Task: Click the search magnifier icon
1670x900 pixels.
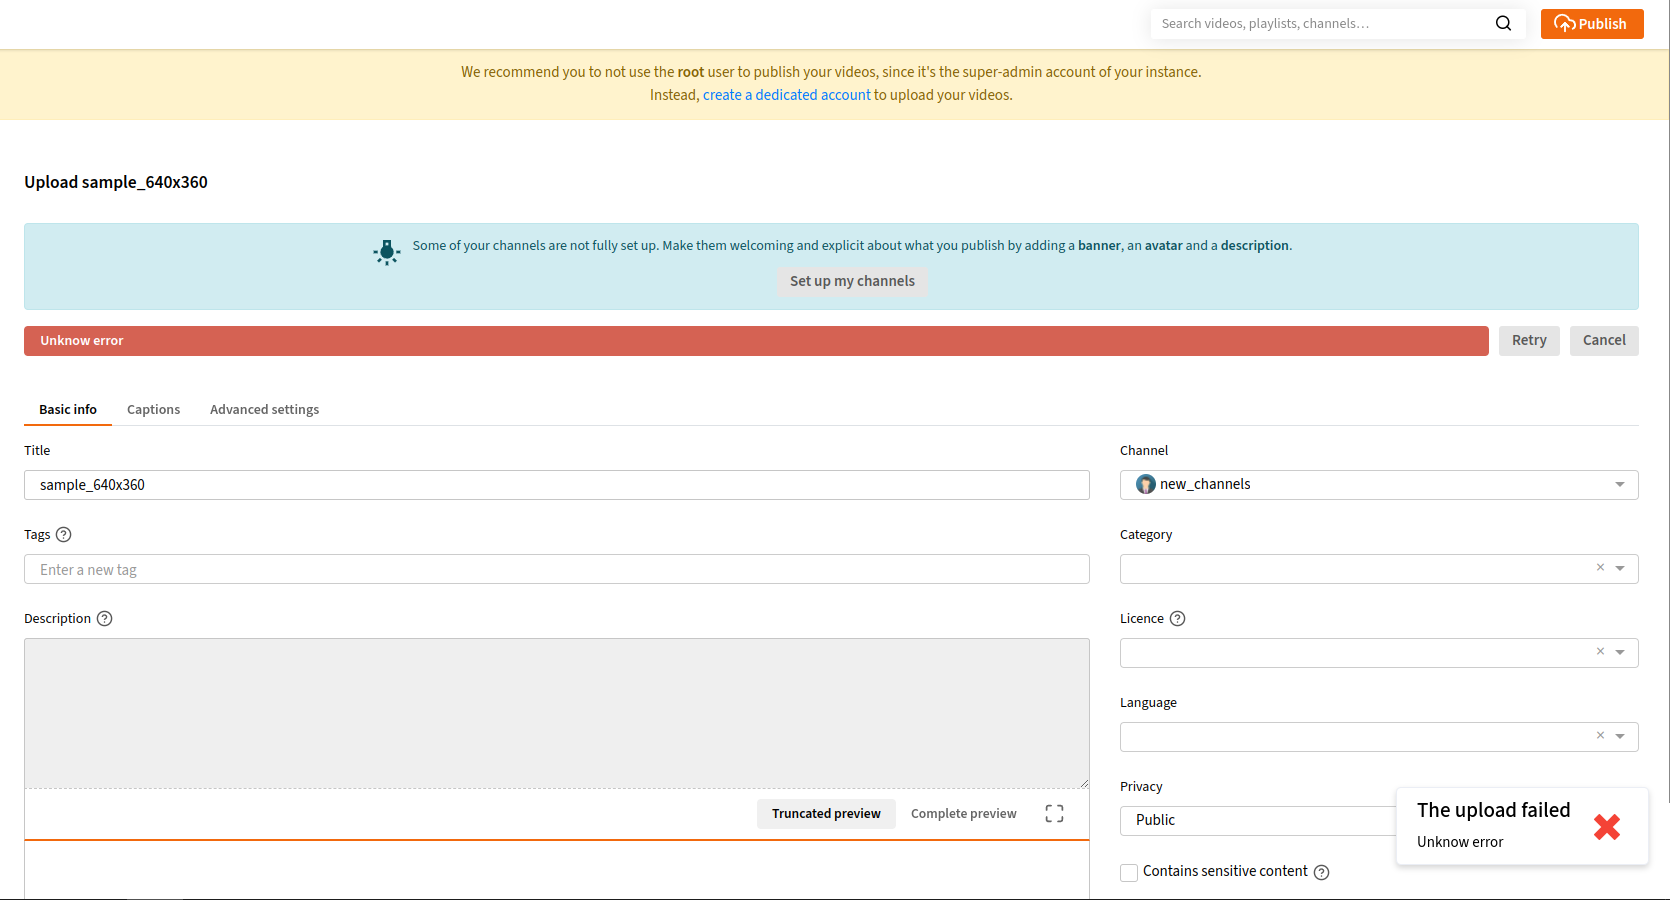Action: tap(1503, 23)
